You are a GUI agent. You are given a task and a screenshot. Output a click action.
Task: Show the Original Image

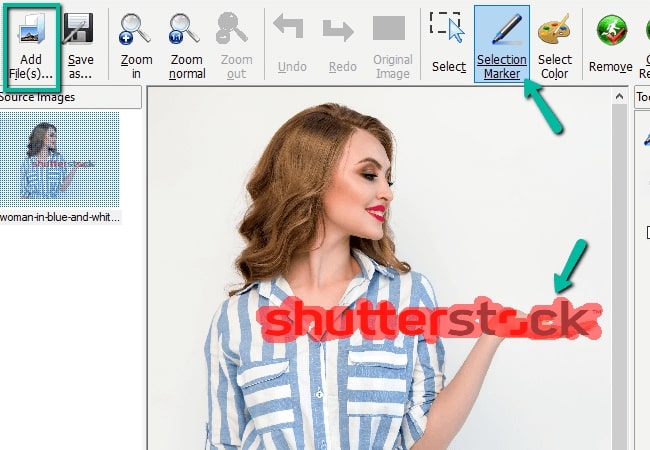coord(392,46)
